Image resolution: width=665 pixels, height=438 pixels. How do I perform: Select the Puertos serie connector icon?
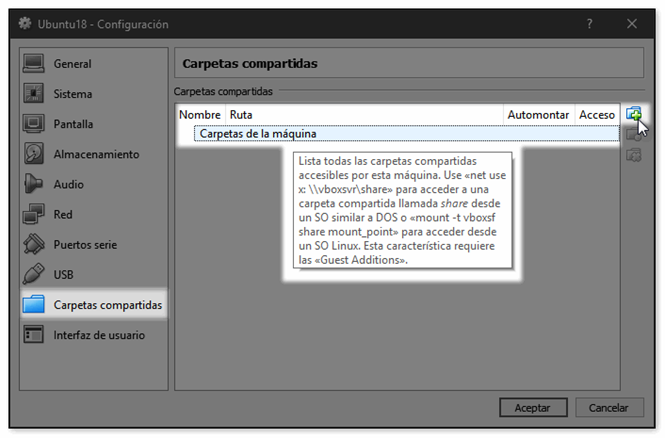pos(34,244)
